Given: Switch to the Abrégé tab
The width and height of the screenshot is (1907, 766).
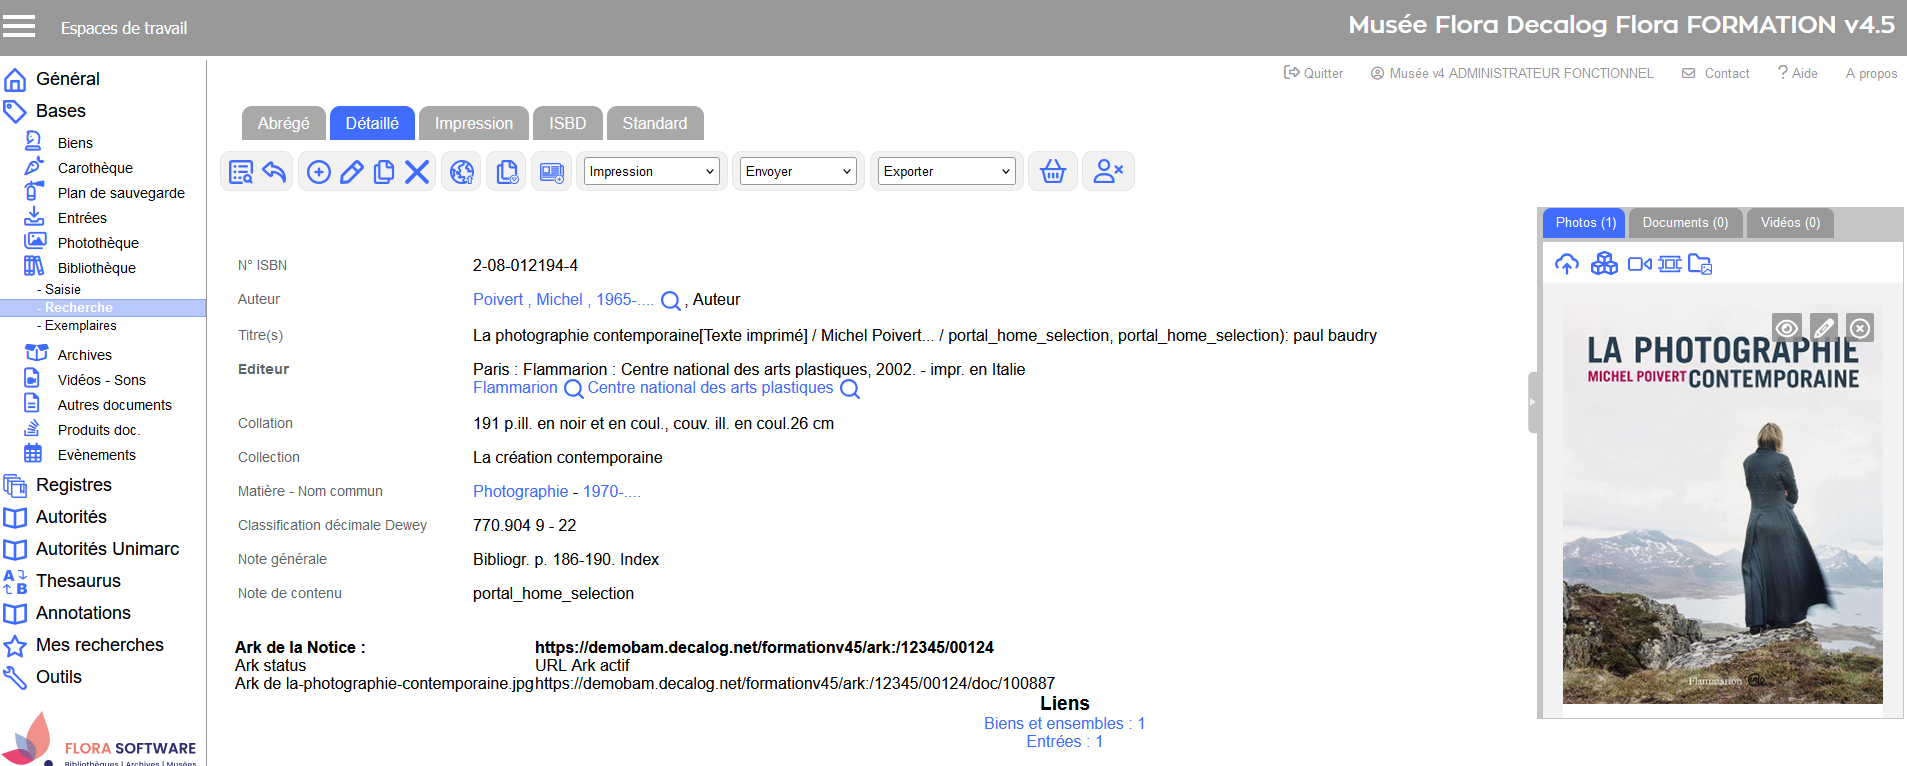Looking at the screenshot, I should [283, 123].
